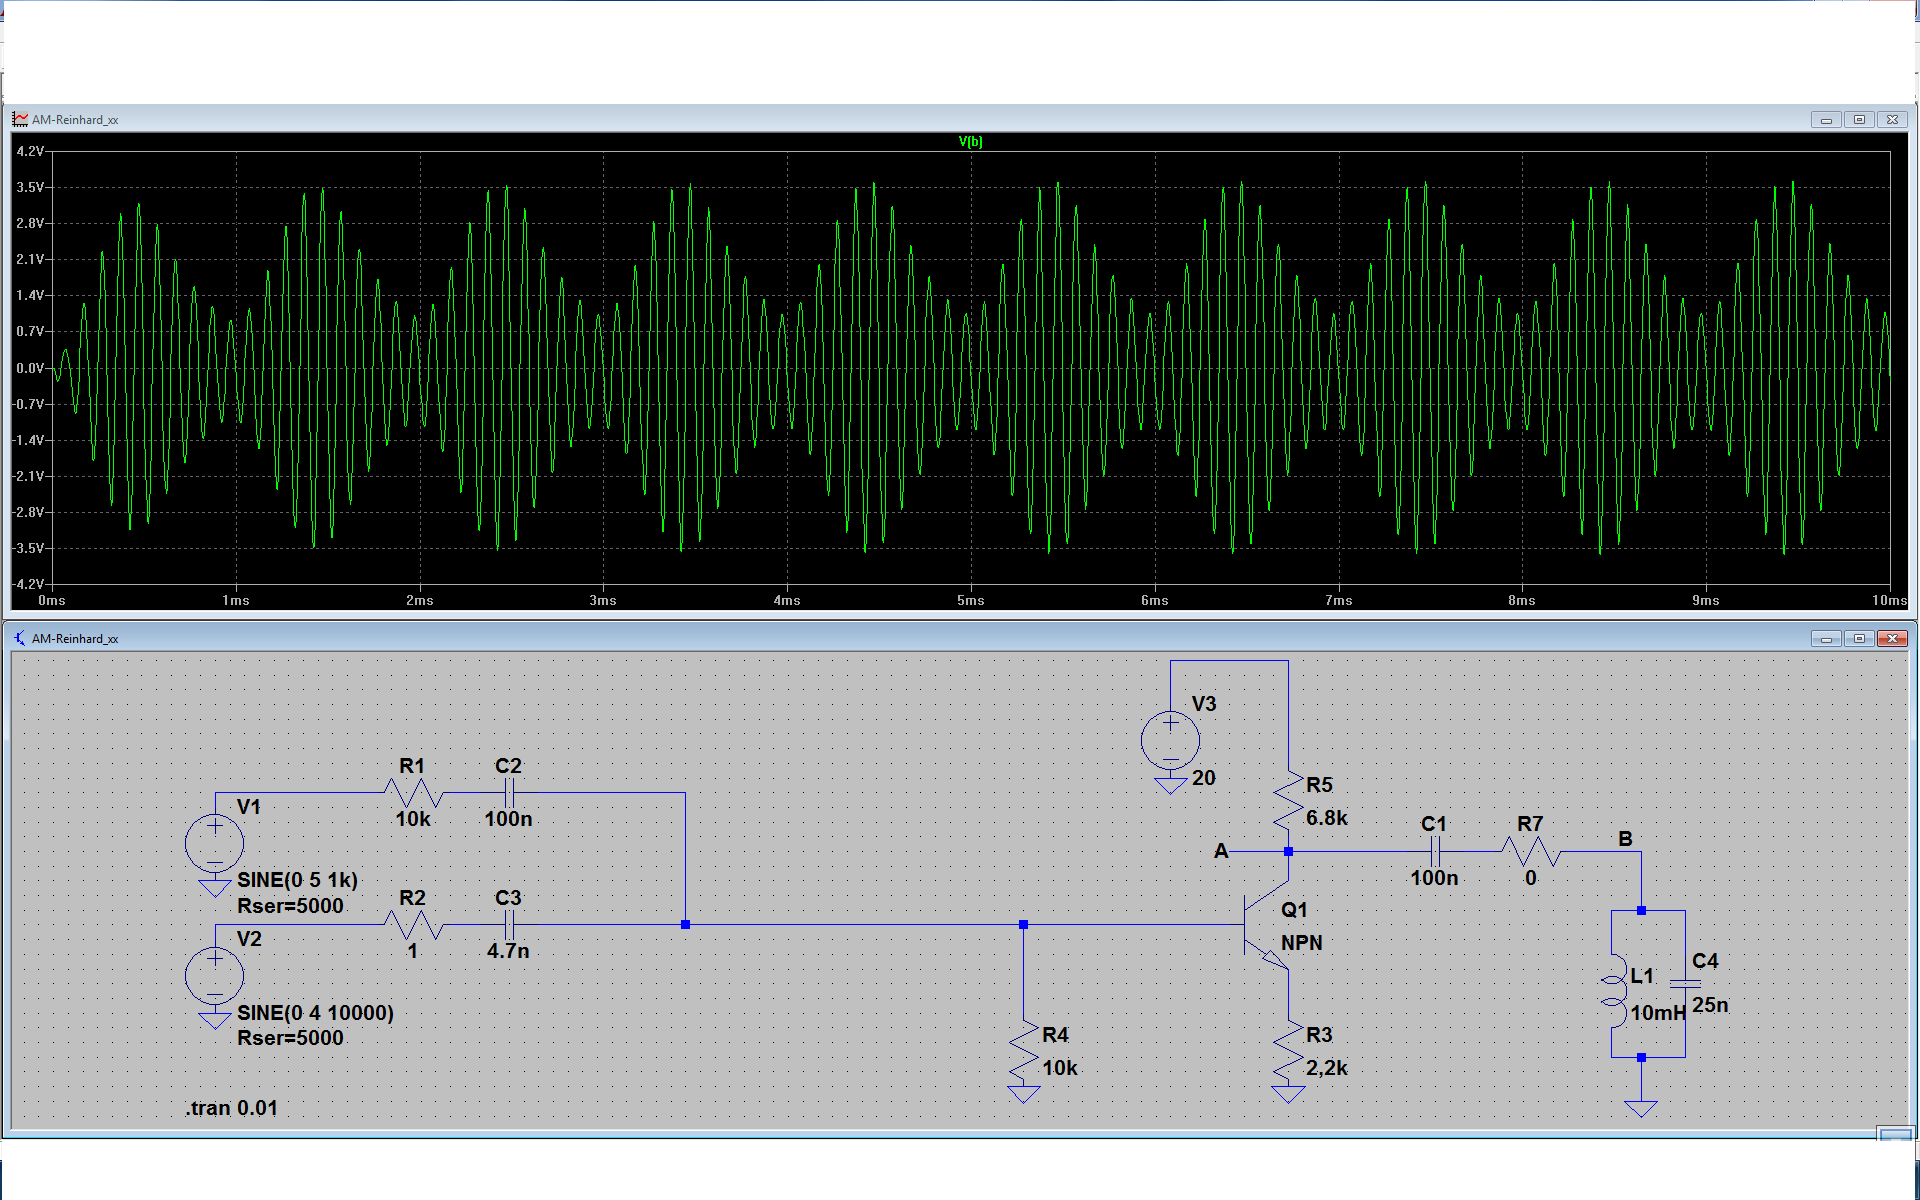Click the NPN model label of Q1
This screenshot has width=1920, height=1200.
pyautogui.click(x=1302, y=943)
